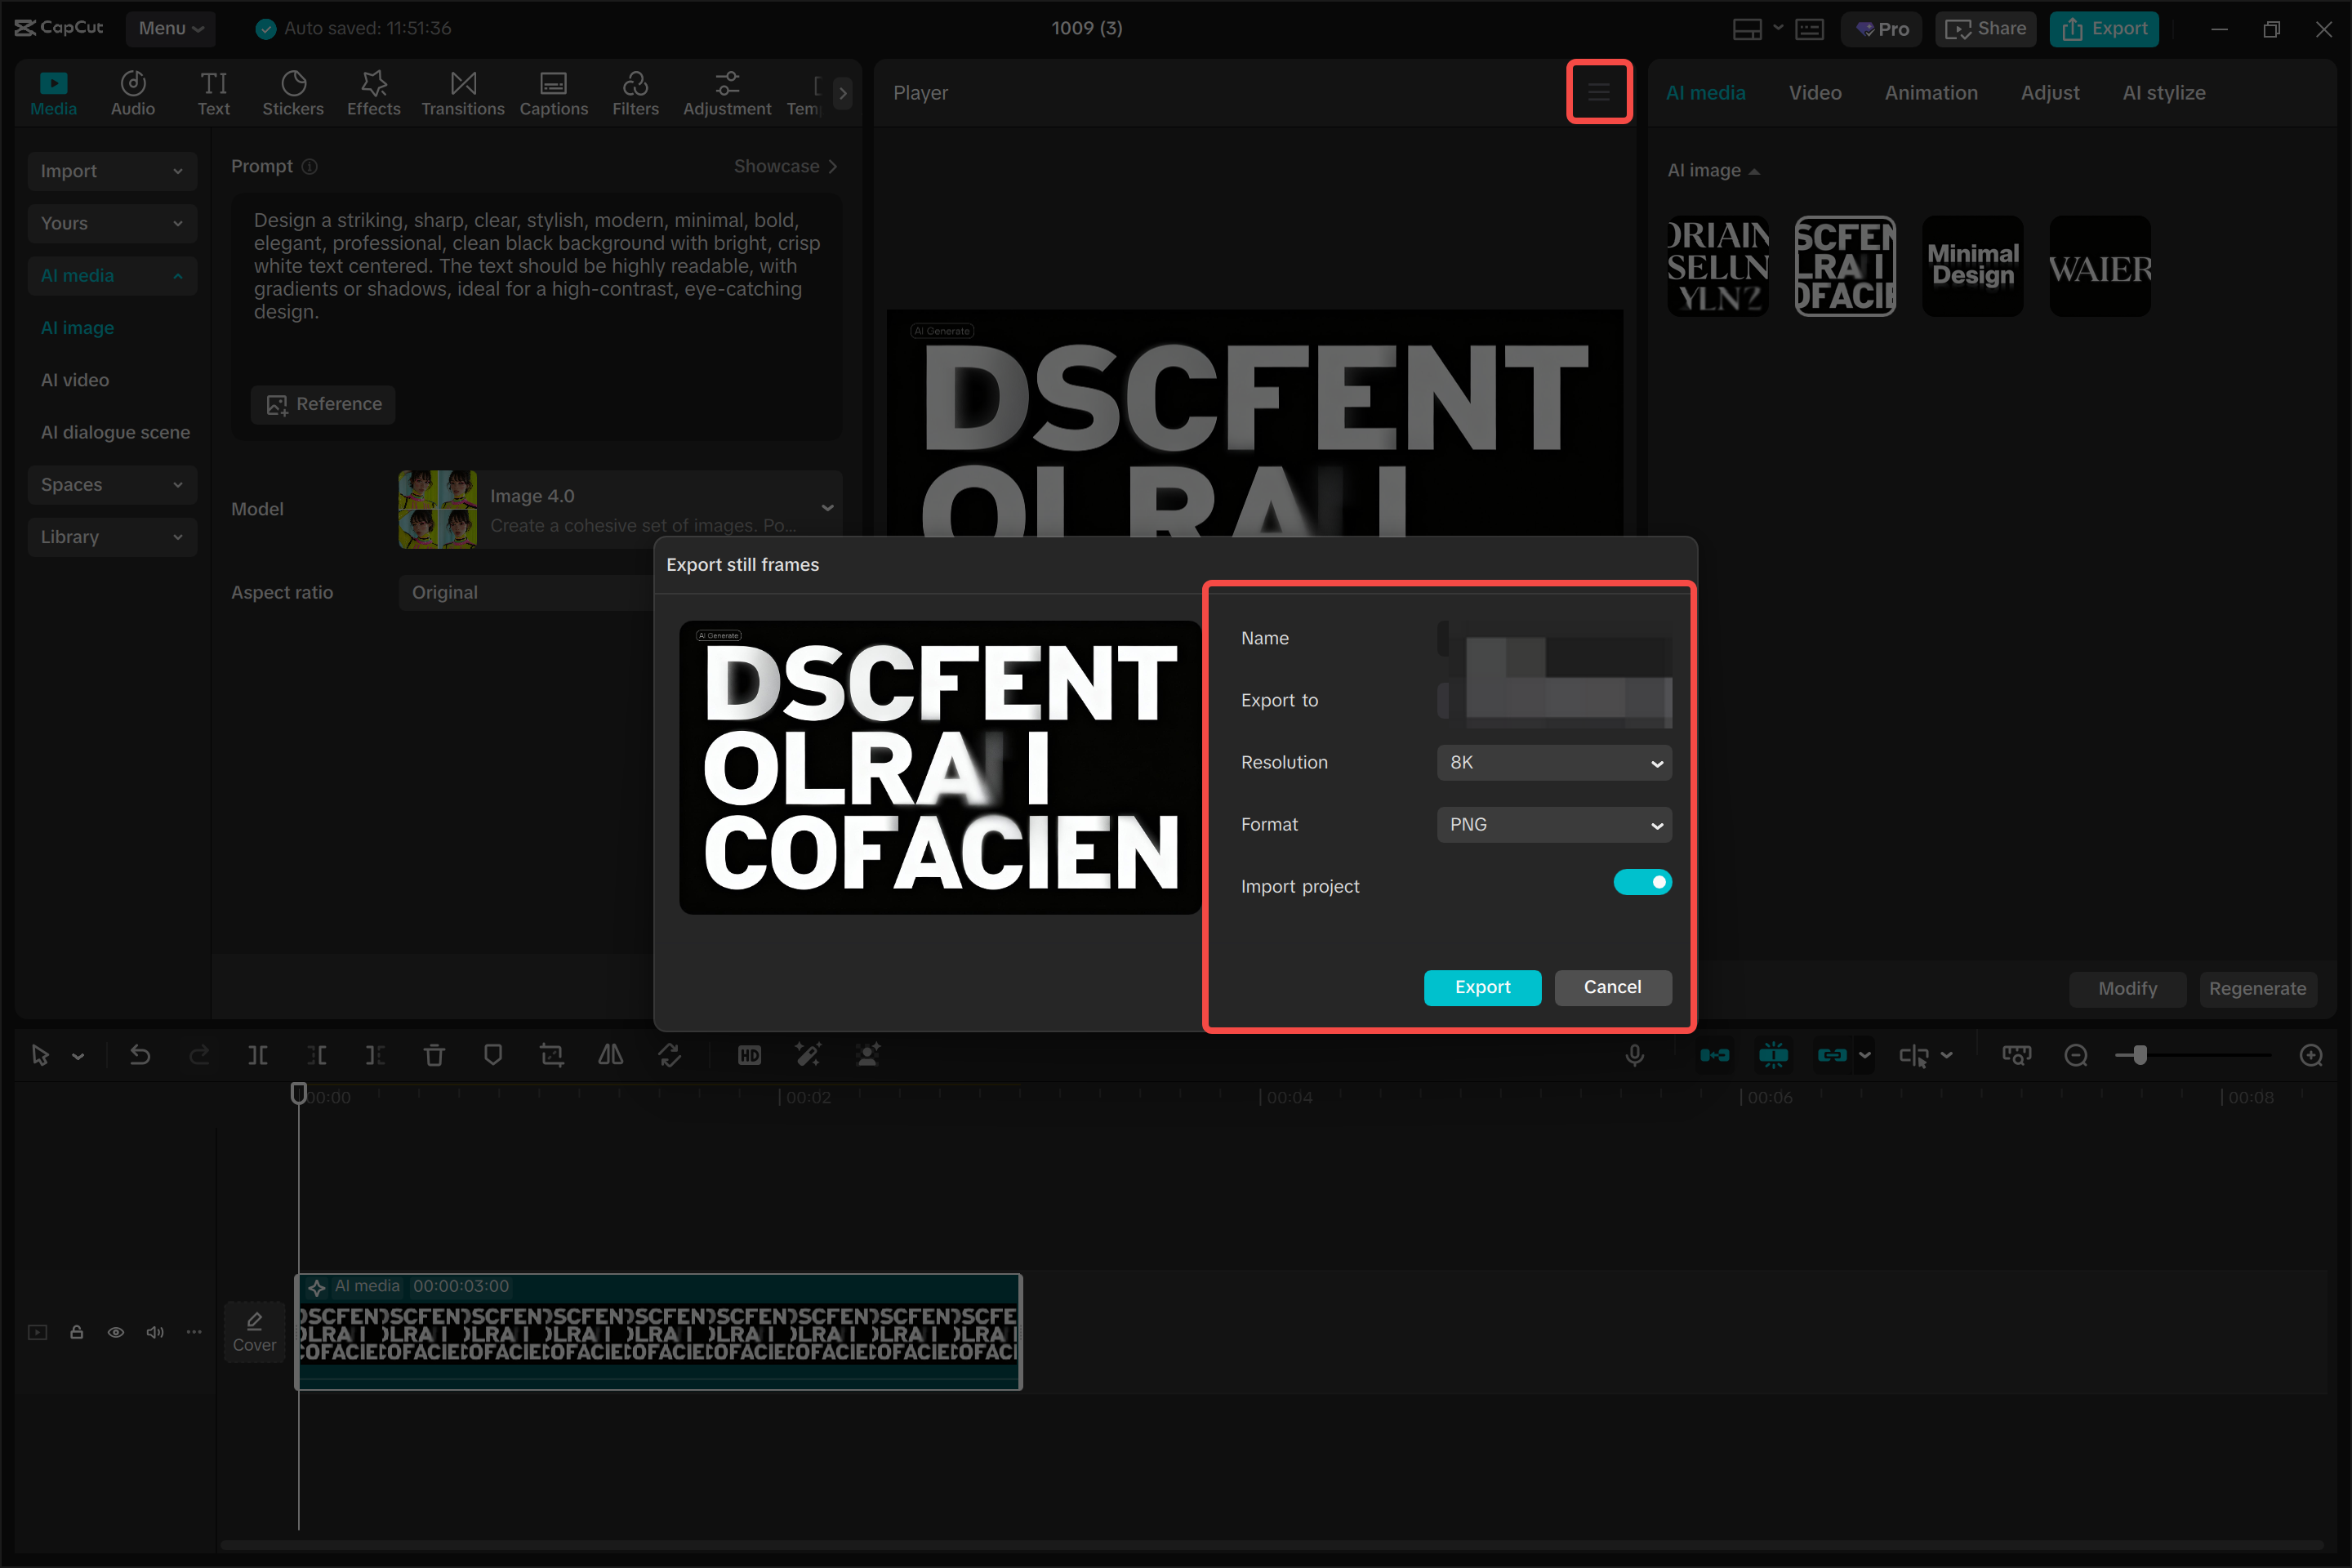This screenshot has height=1568, width=2352.
Task: Mute the AI media track audio
Action: tap(155, 1332)
